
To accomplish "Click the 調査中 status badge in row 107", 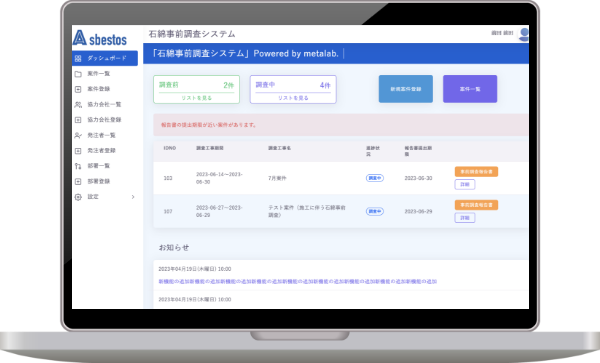I will (x=375, y=212).
